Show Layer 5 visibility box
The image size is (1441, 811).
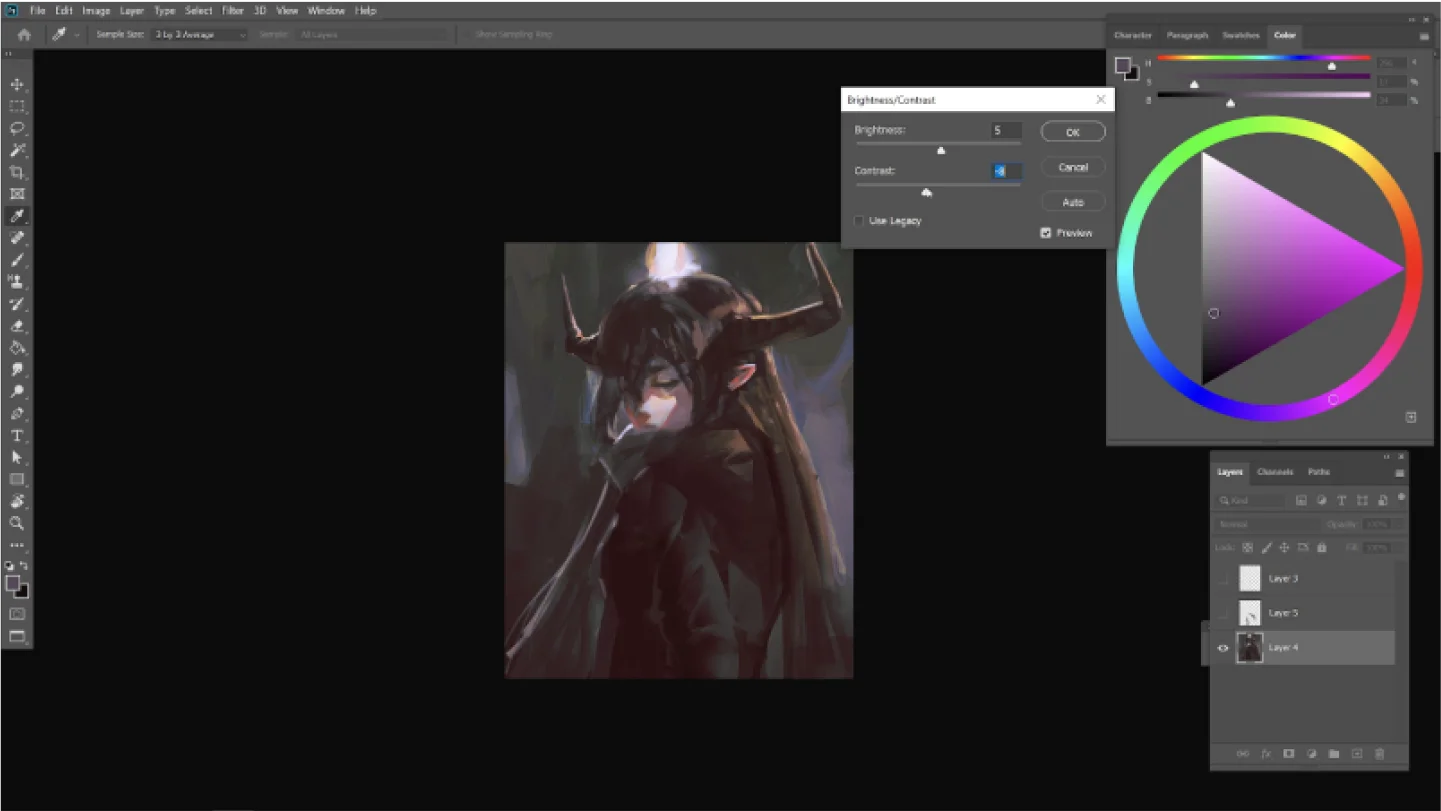click(x=1223, y=613)
